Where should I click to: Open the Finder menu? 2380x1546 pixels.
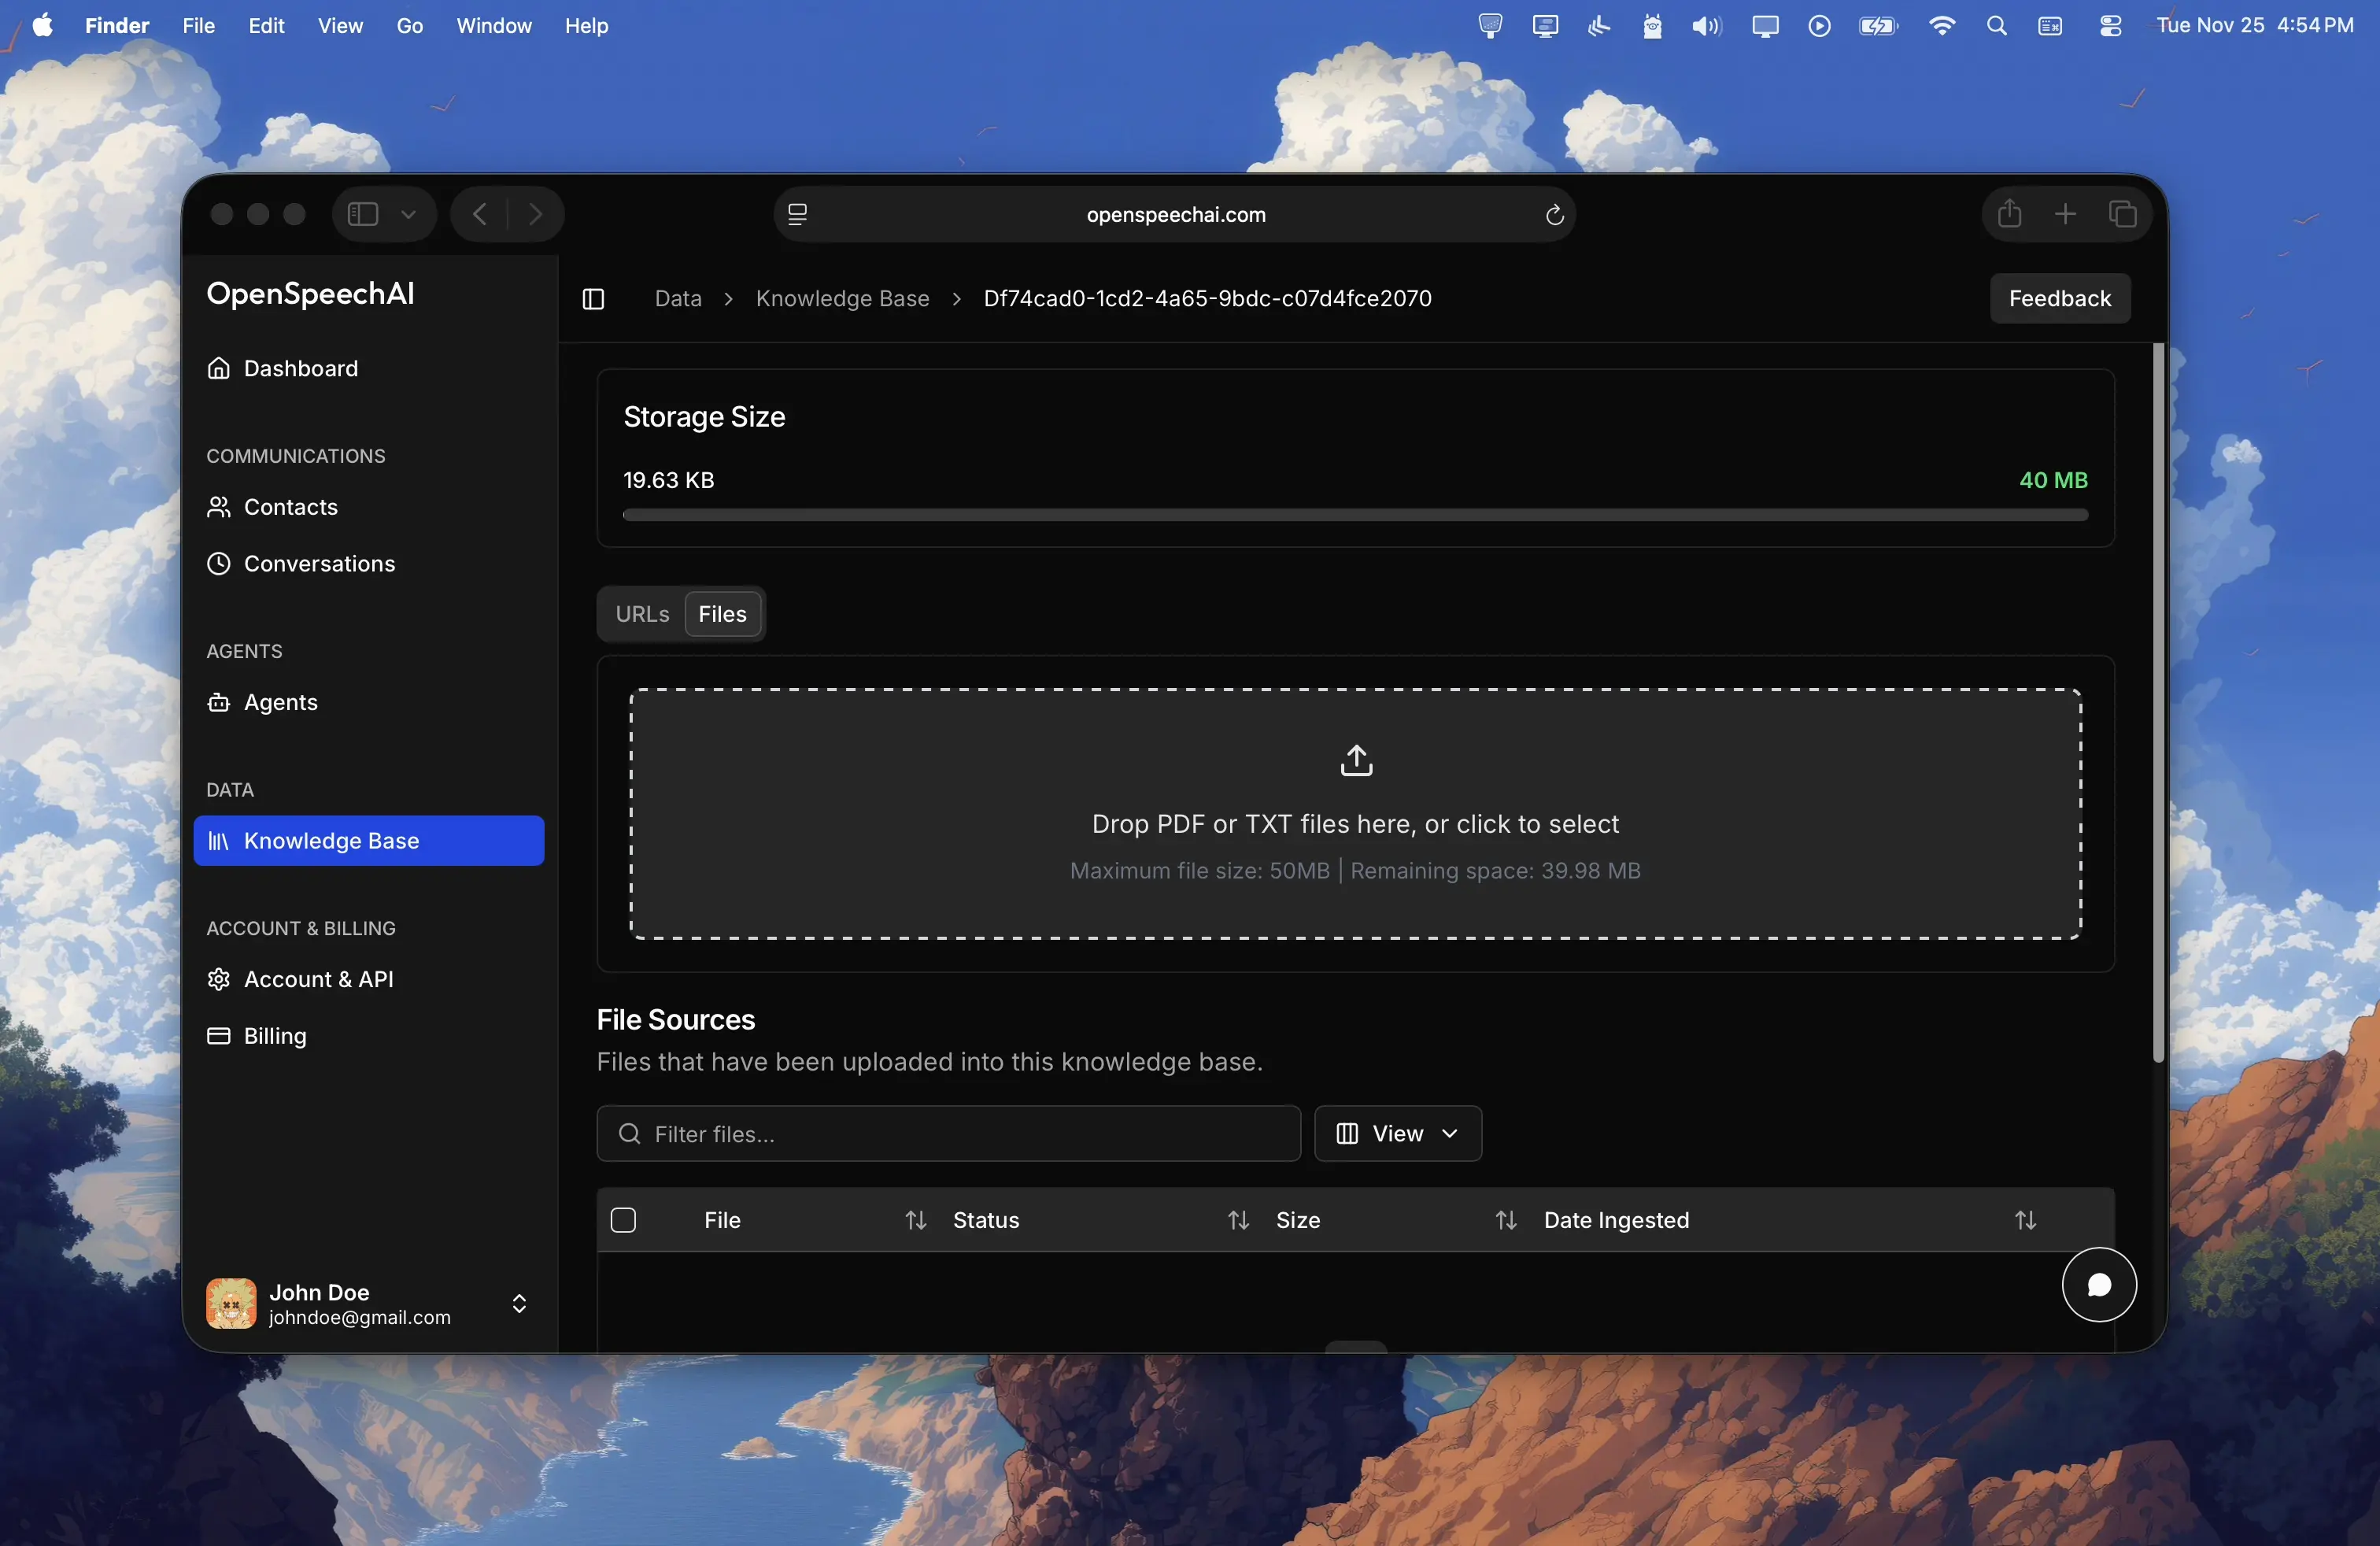(117, 25)
